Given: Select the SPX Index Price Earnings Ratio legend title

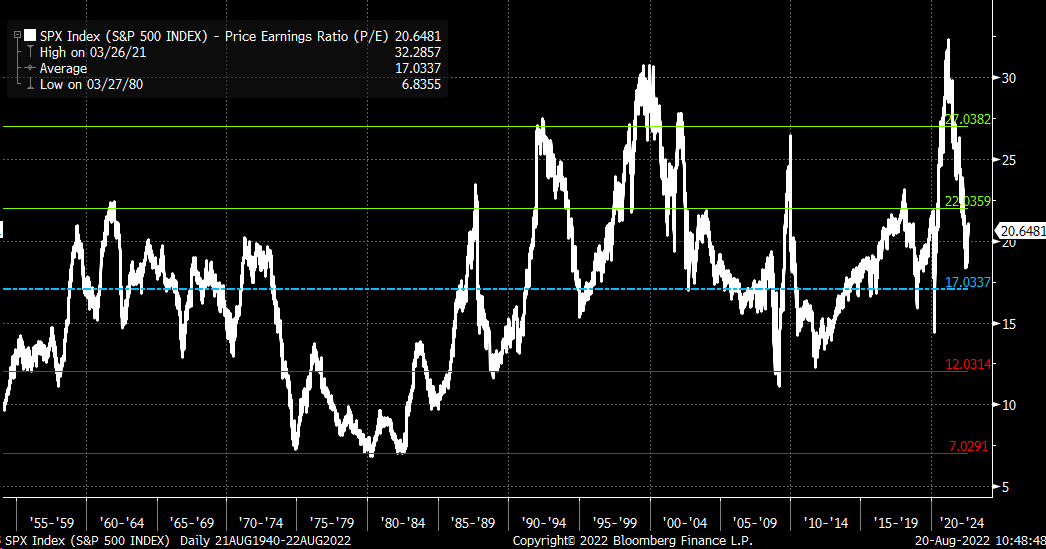Looking at the screenshot, I should (215, 36).
